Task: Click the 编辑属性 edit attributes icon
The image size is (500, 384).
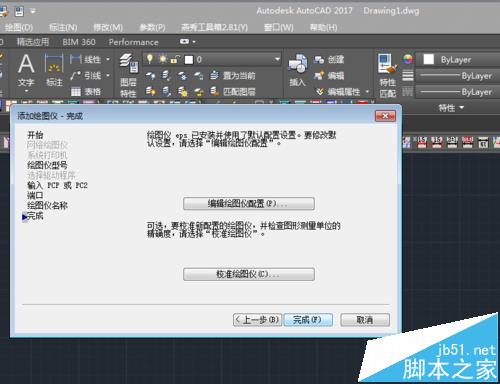Action: pyautogui.click(x=320, y=91)
